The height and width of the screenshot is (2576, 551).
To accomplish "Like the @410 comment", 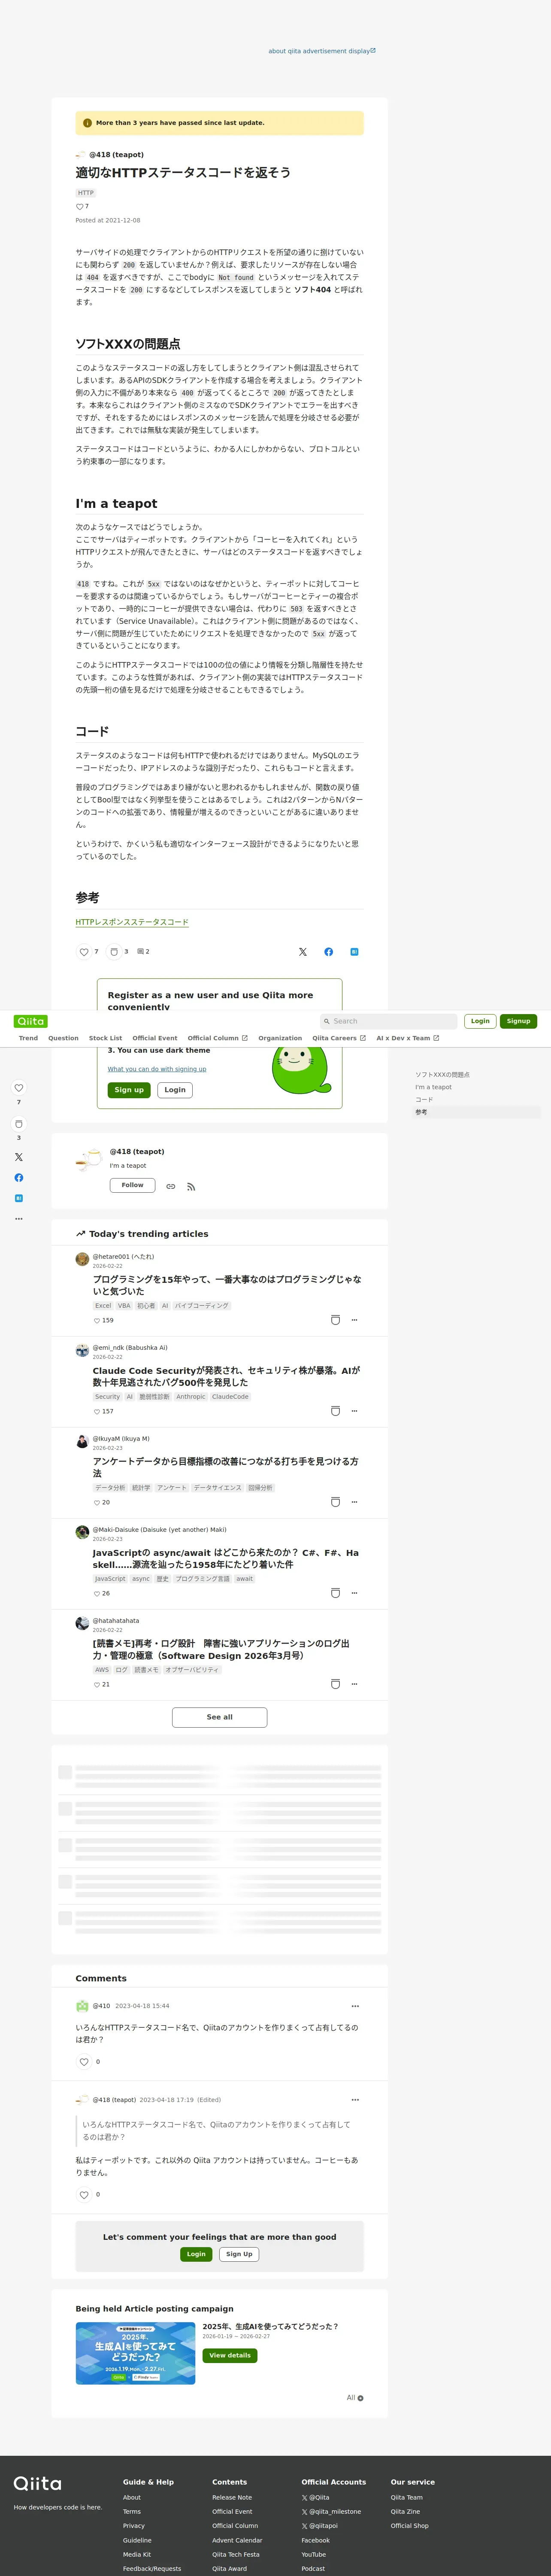I will (84, 2062).
